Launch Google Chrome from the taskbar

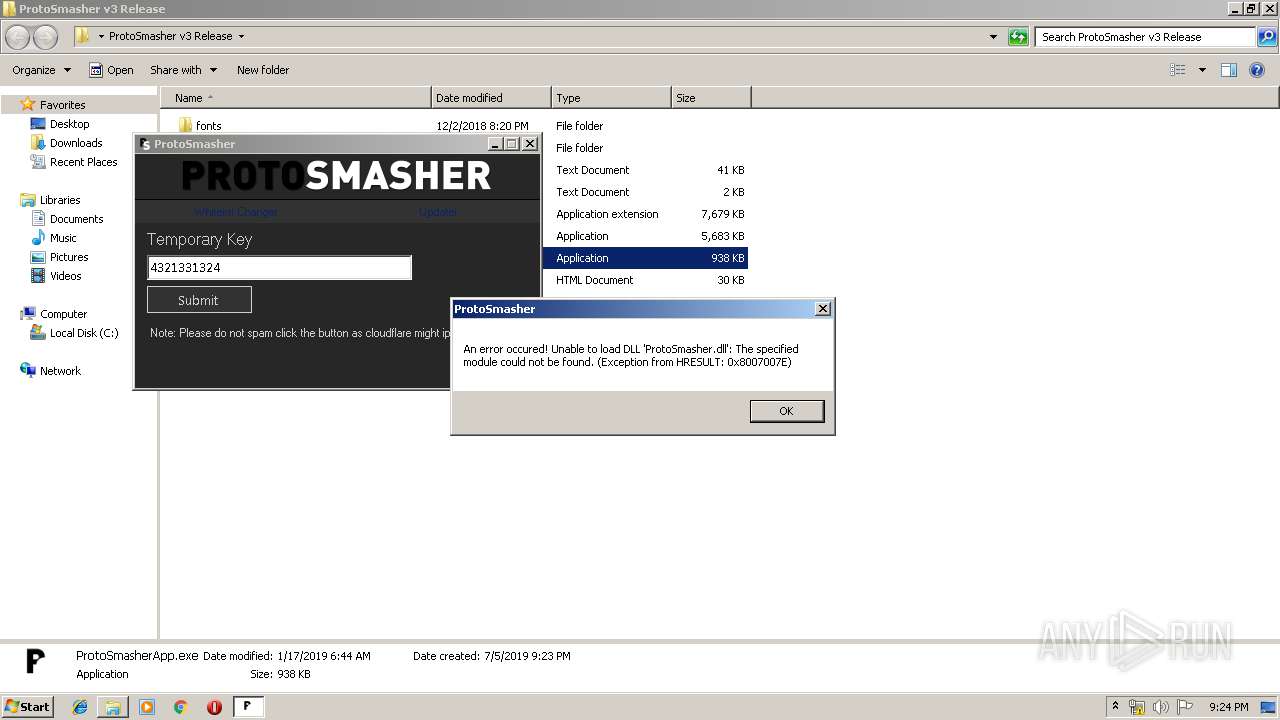[x=181, y=707]
